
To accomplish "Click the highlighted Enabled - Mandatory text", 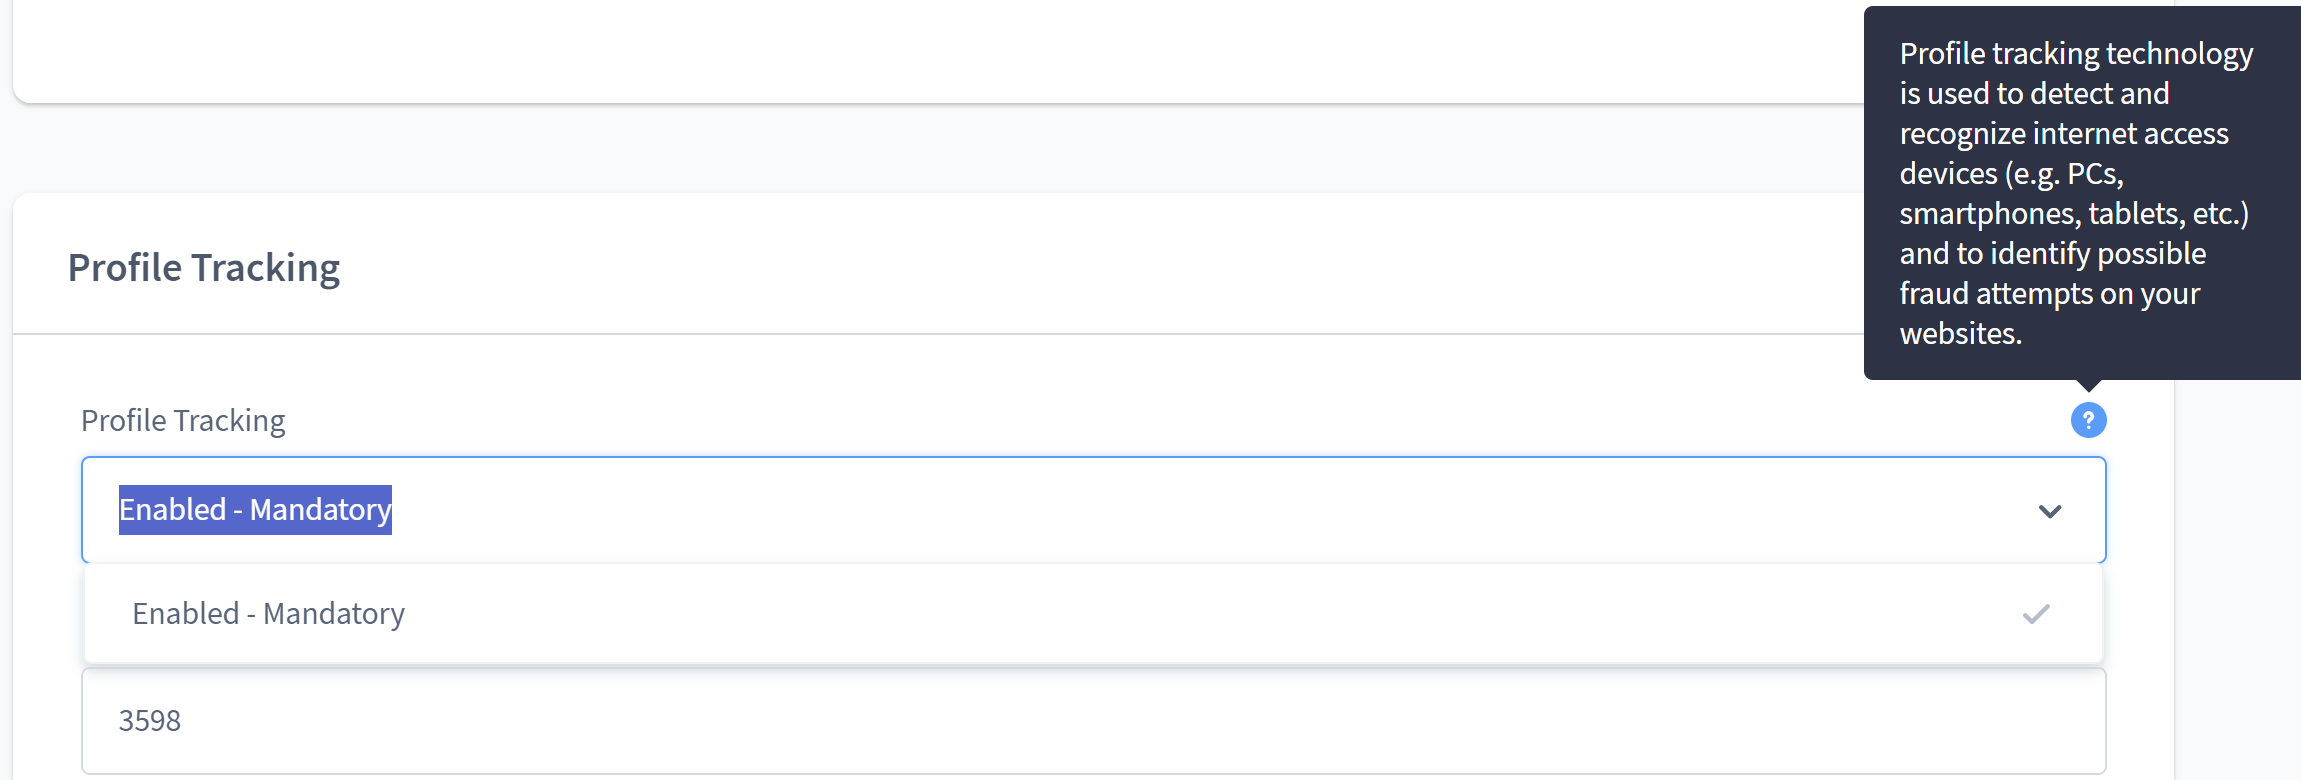I will pyautogui.click(x=254, y=510).
